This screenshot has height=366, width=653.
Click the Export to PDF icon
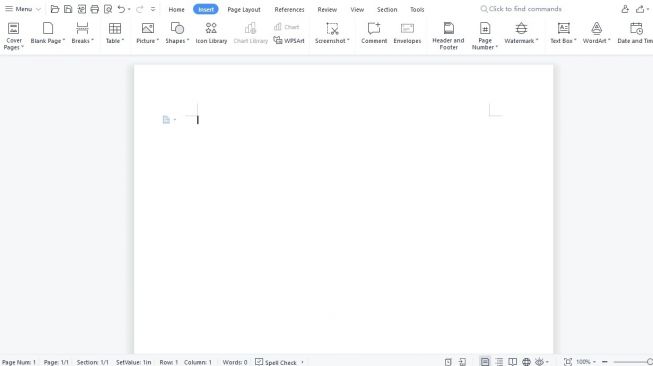pos(82,9)
